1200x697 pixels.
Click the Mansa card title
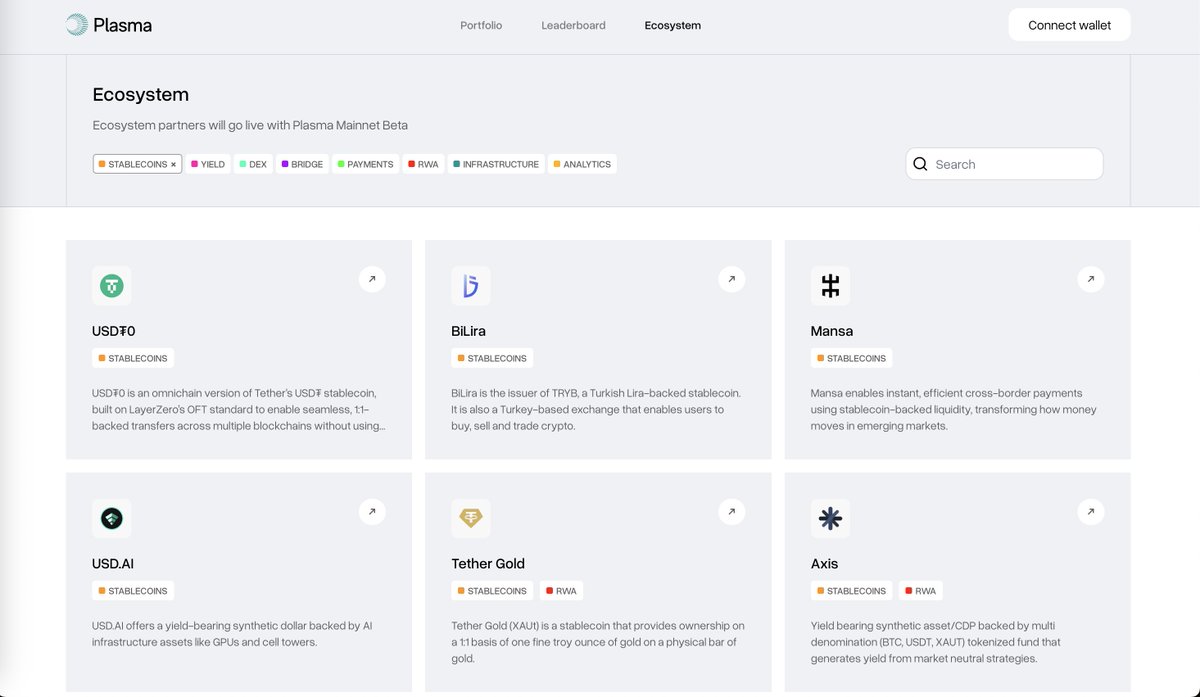tap(832, 331)
